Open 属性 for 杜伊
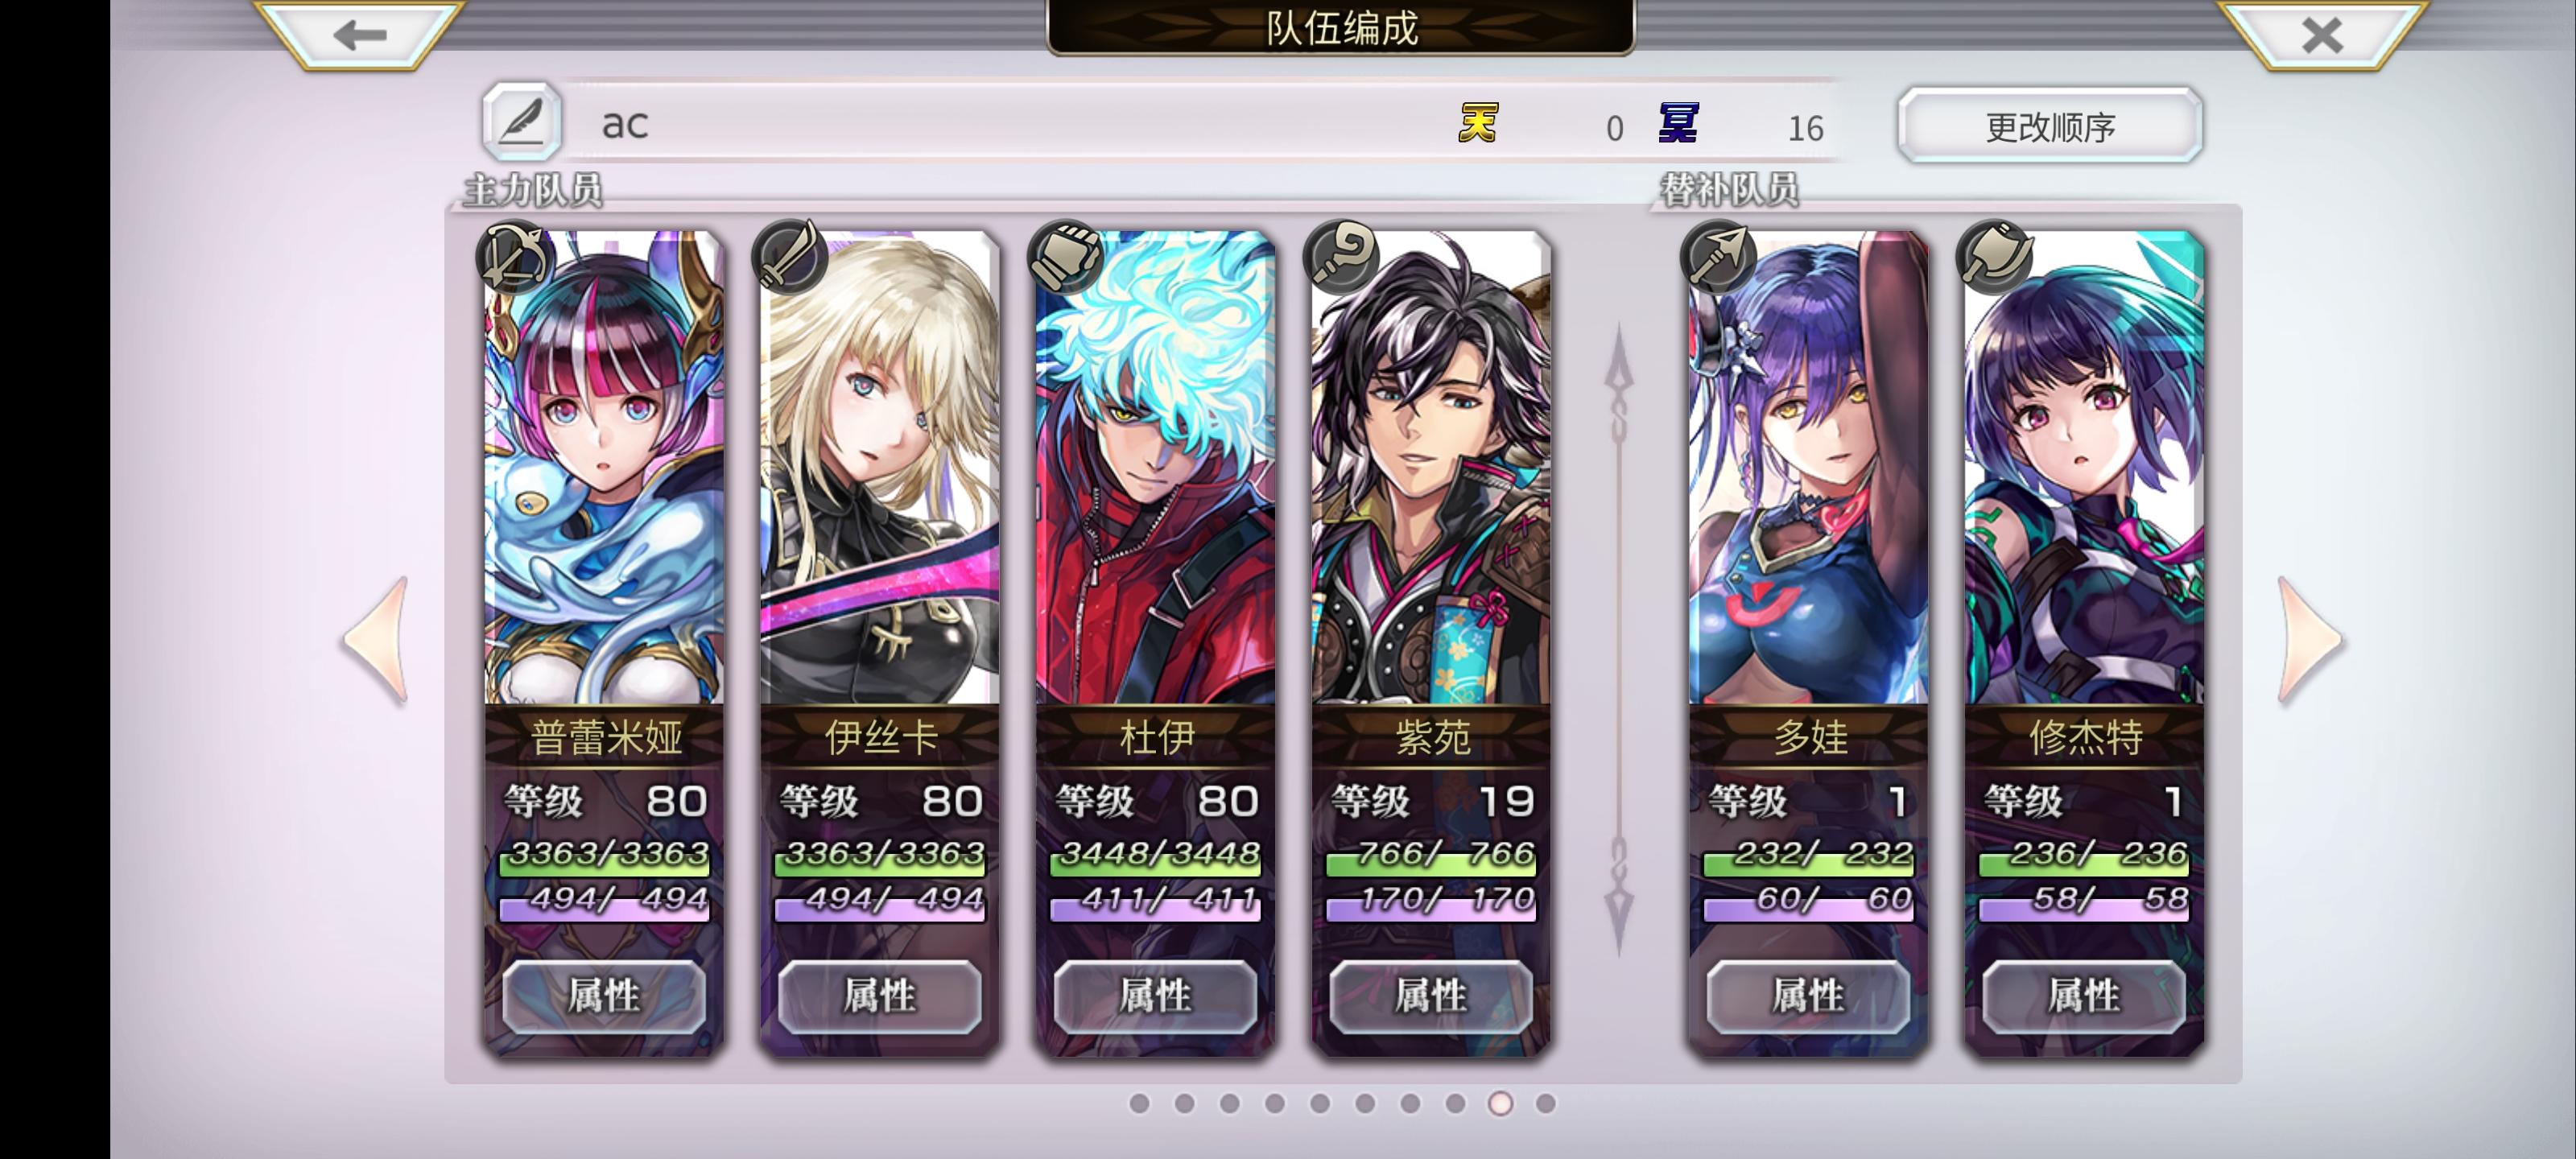The width and height of the screenshot is (2576, 1159). coord(1155,996)
